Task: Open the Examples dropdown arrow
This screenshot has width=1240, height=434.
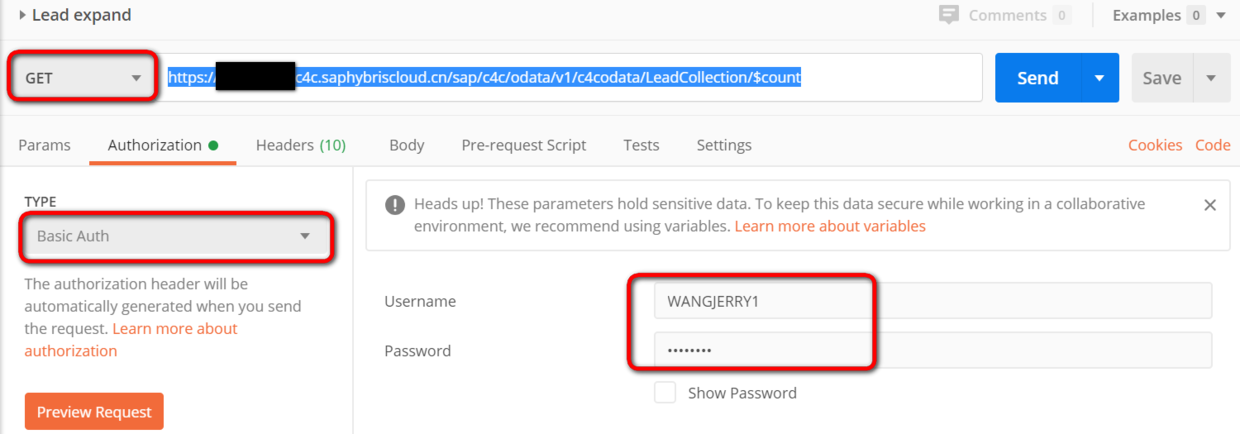Action: [x=1221, y=15]
